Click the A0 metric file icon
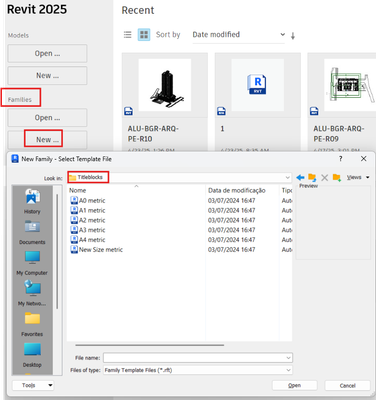 [74, 200]
